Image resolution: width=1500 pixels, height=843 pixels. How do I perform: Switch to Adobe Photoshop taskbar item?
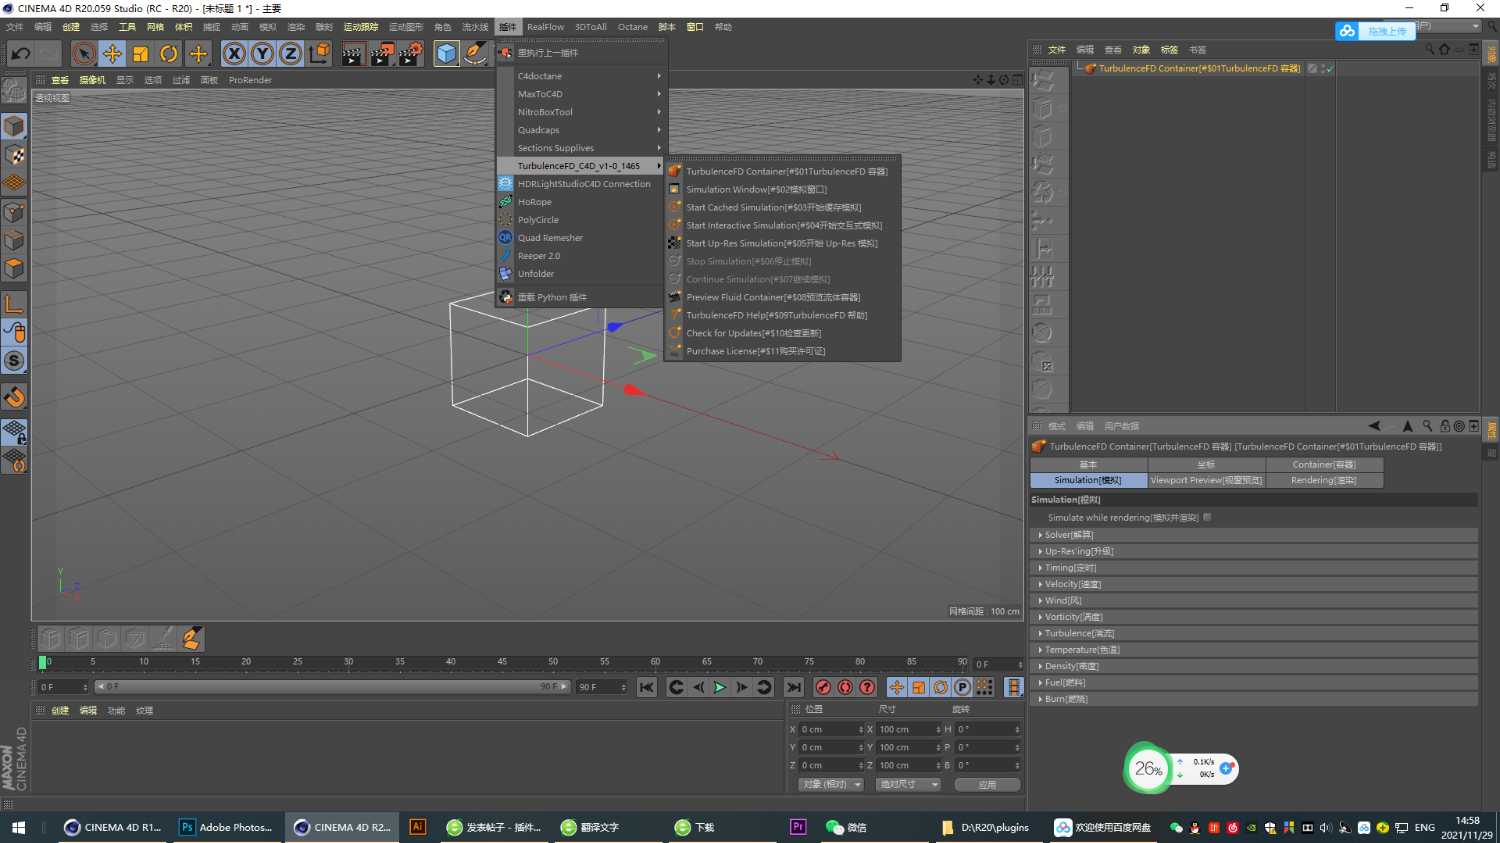pos(227,827)
